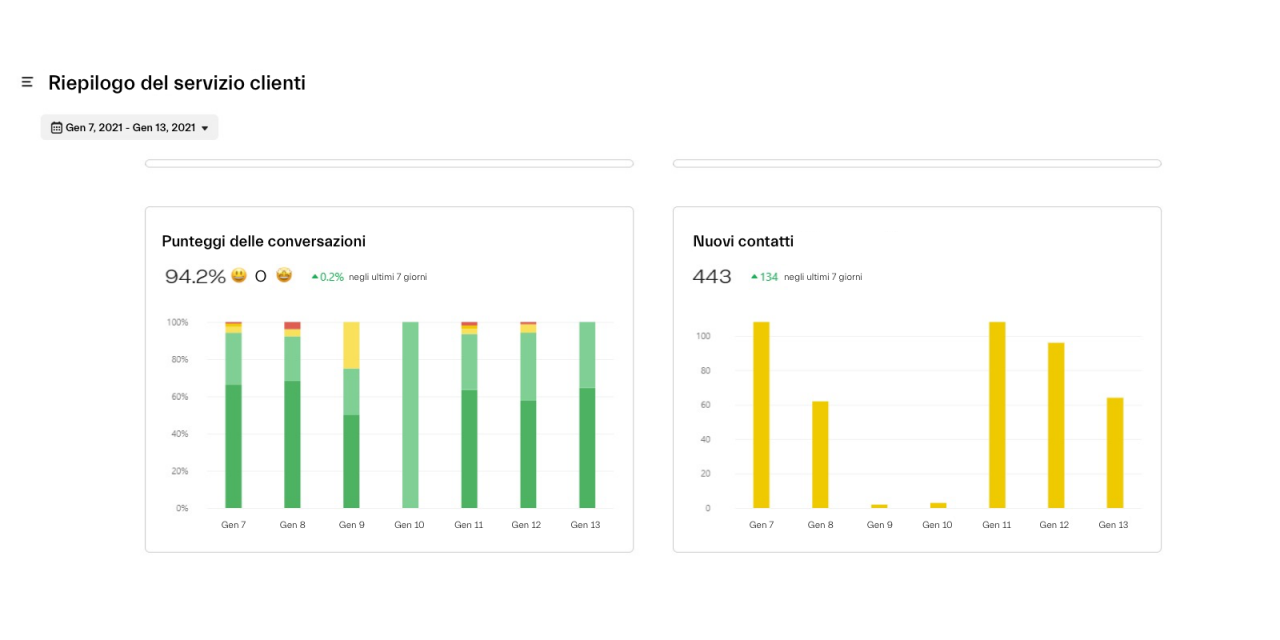Click the Riepilogo del servizio clienti heading

[177, 83]
